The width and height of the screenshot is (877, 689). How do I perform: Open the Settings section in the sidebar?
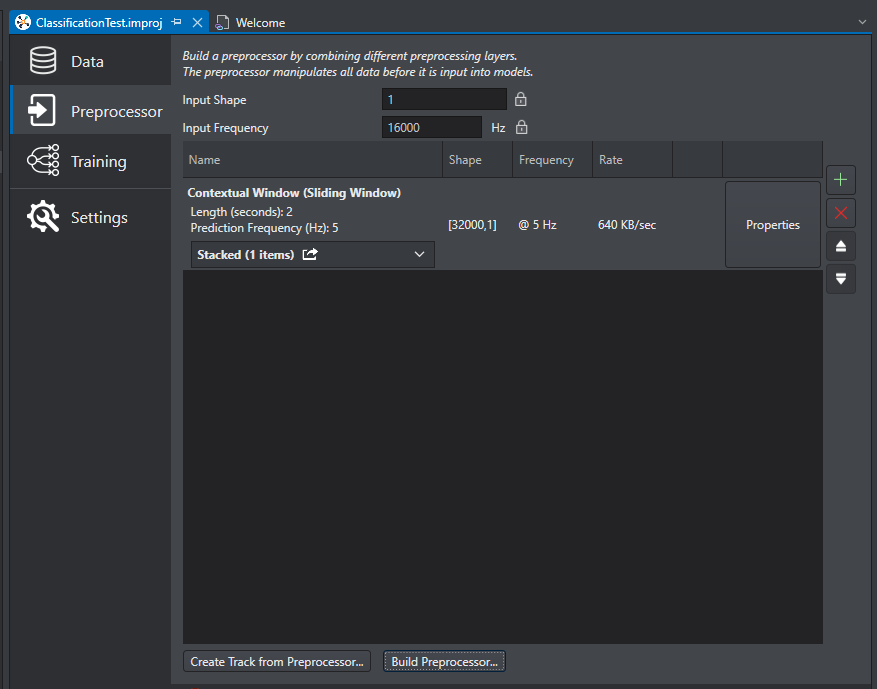[x=90, y=218]
